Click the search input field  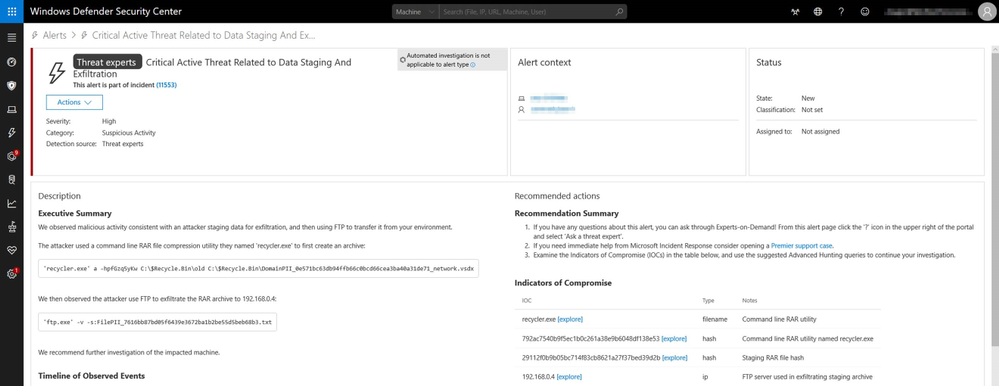528,11
